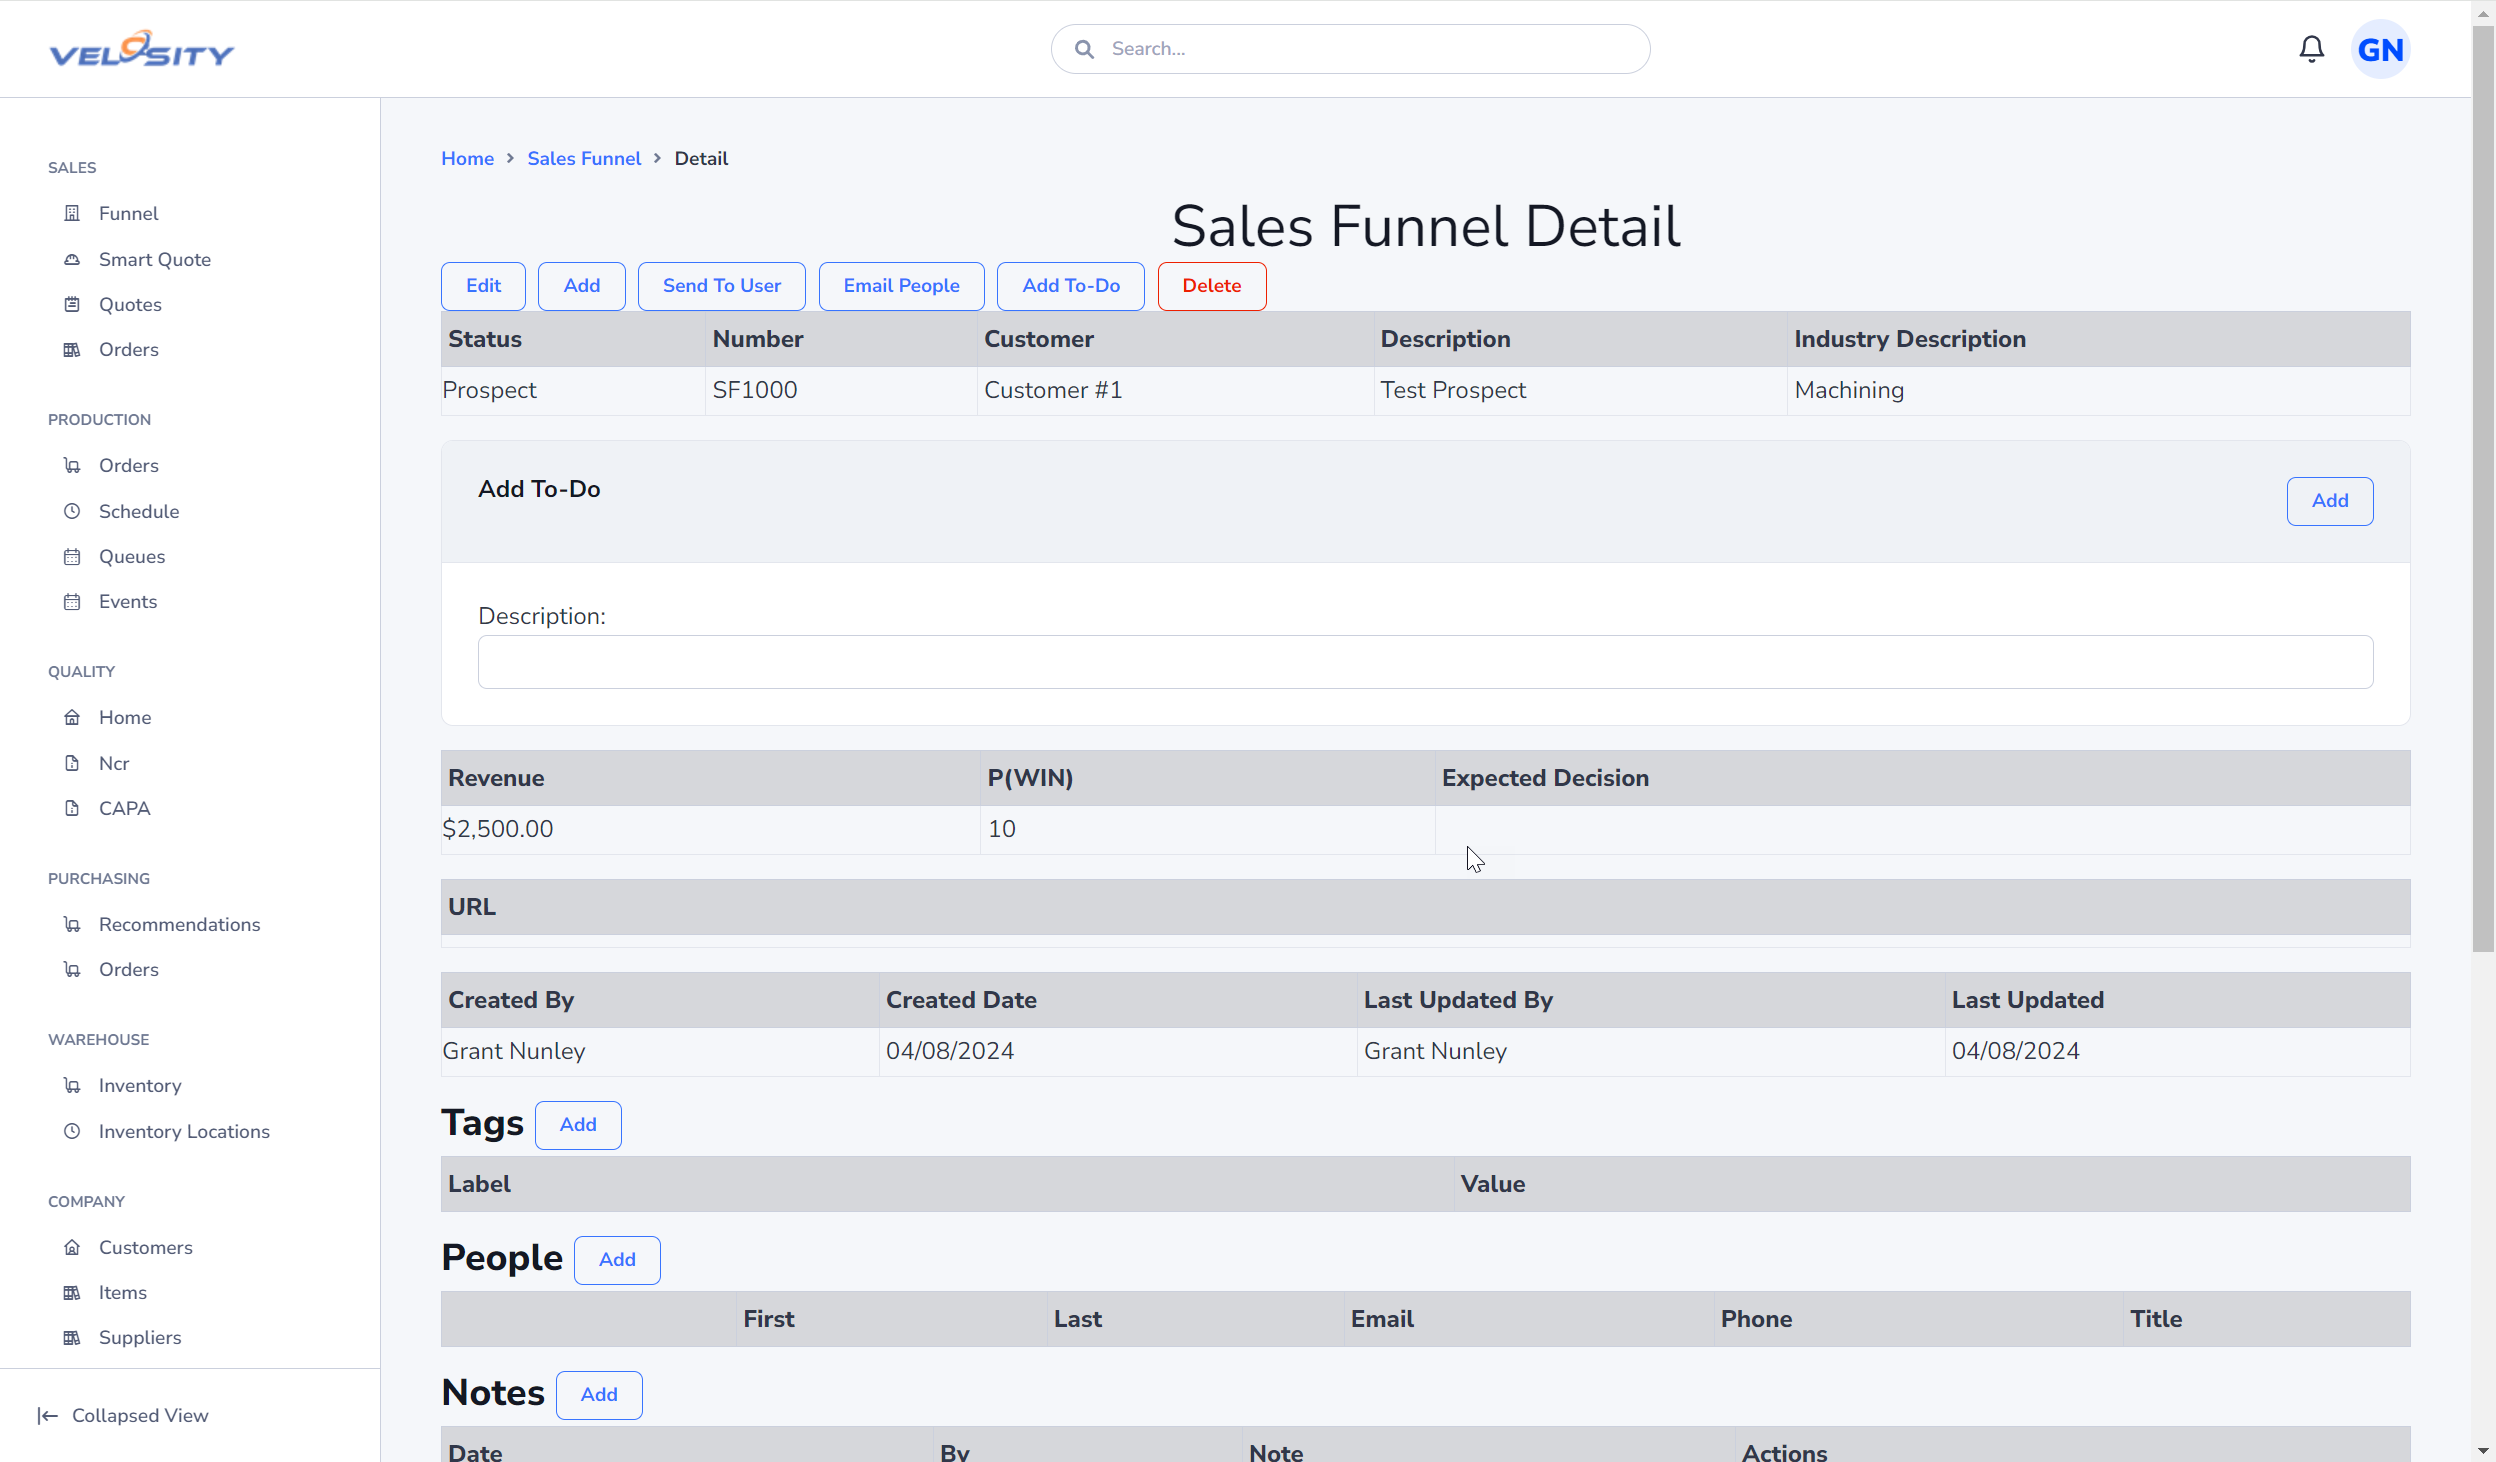Click the CAPA document icon

(72, 808)
